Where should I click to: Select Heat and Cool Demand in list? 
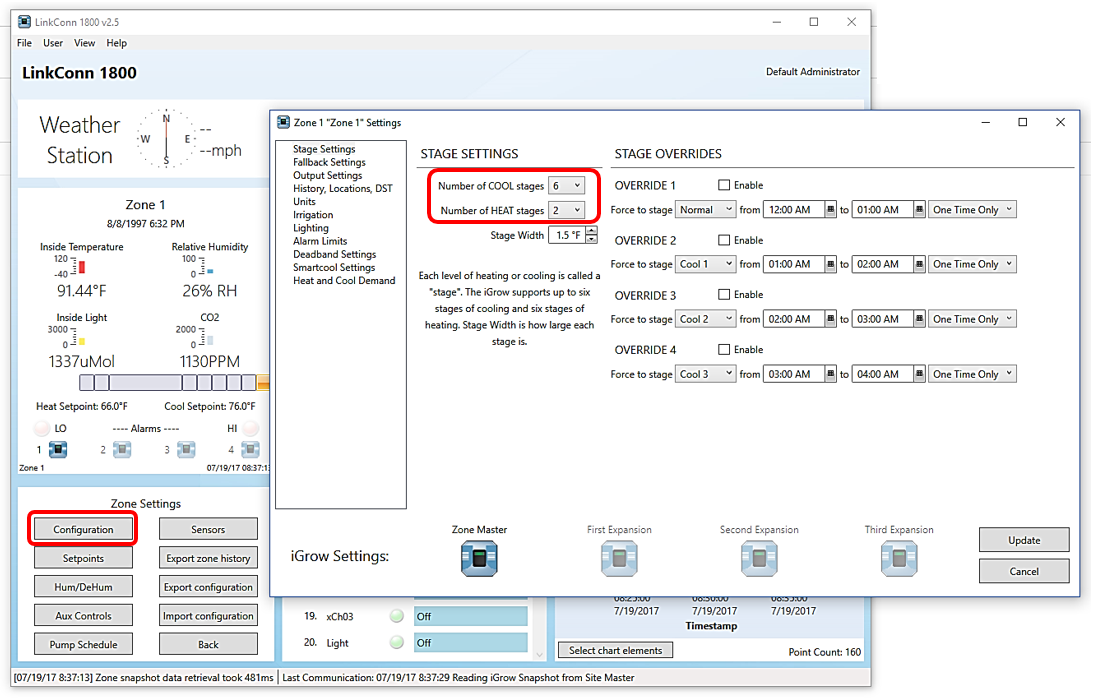coord(344,280)
